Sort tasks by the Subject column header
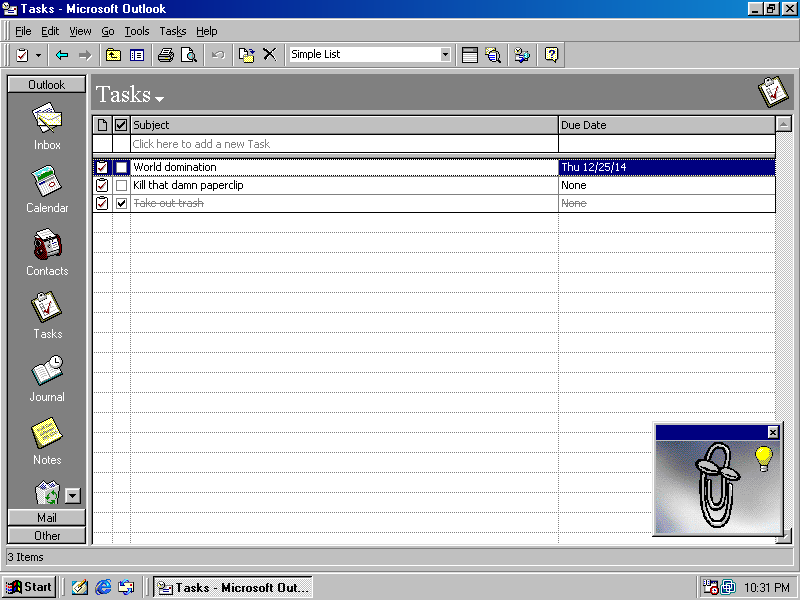 click(x=344, y=125)
